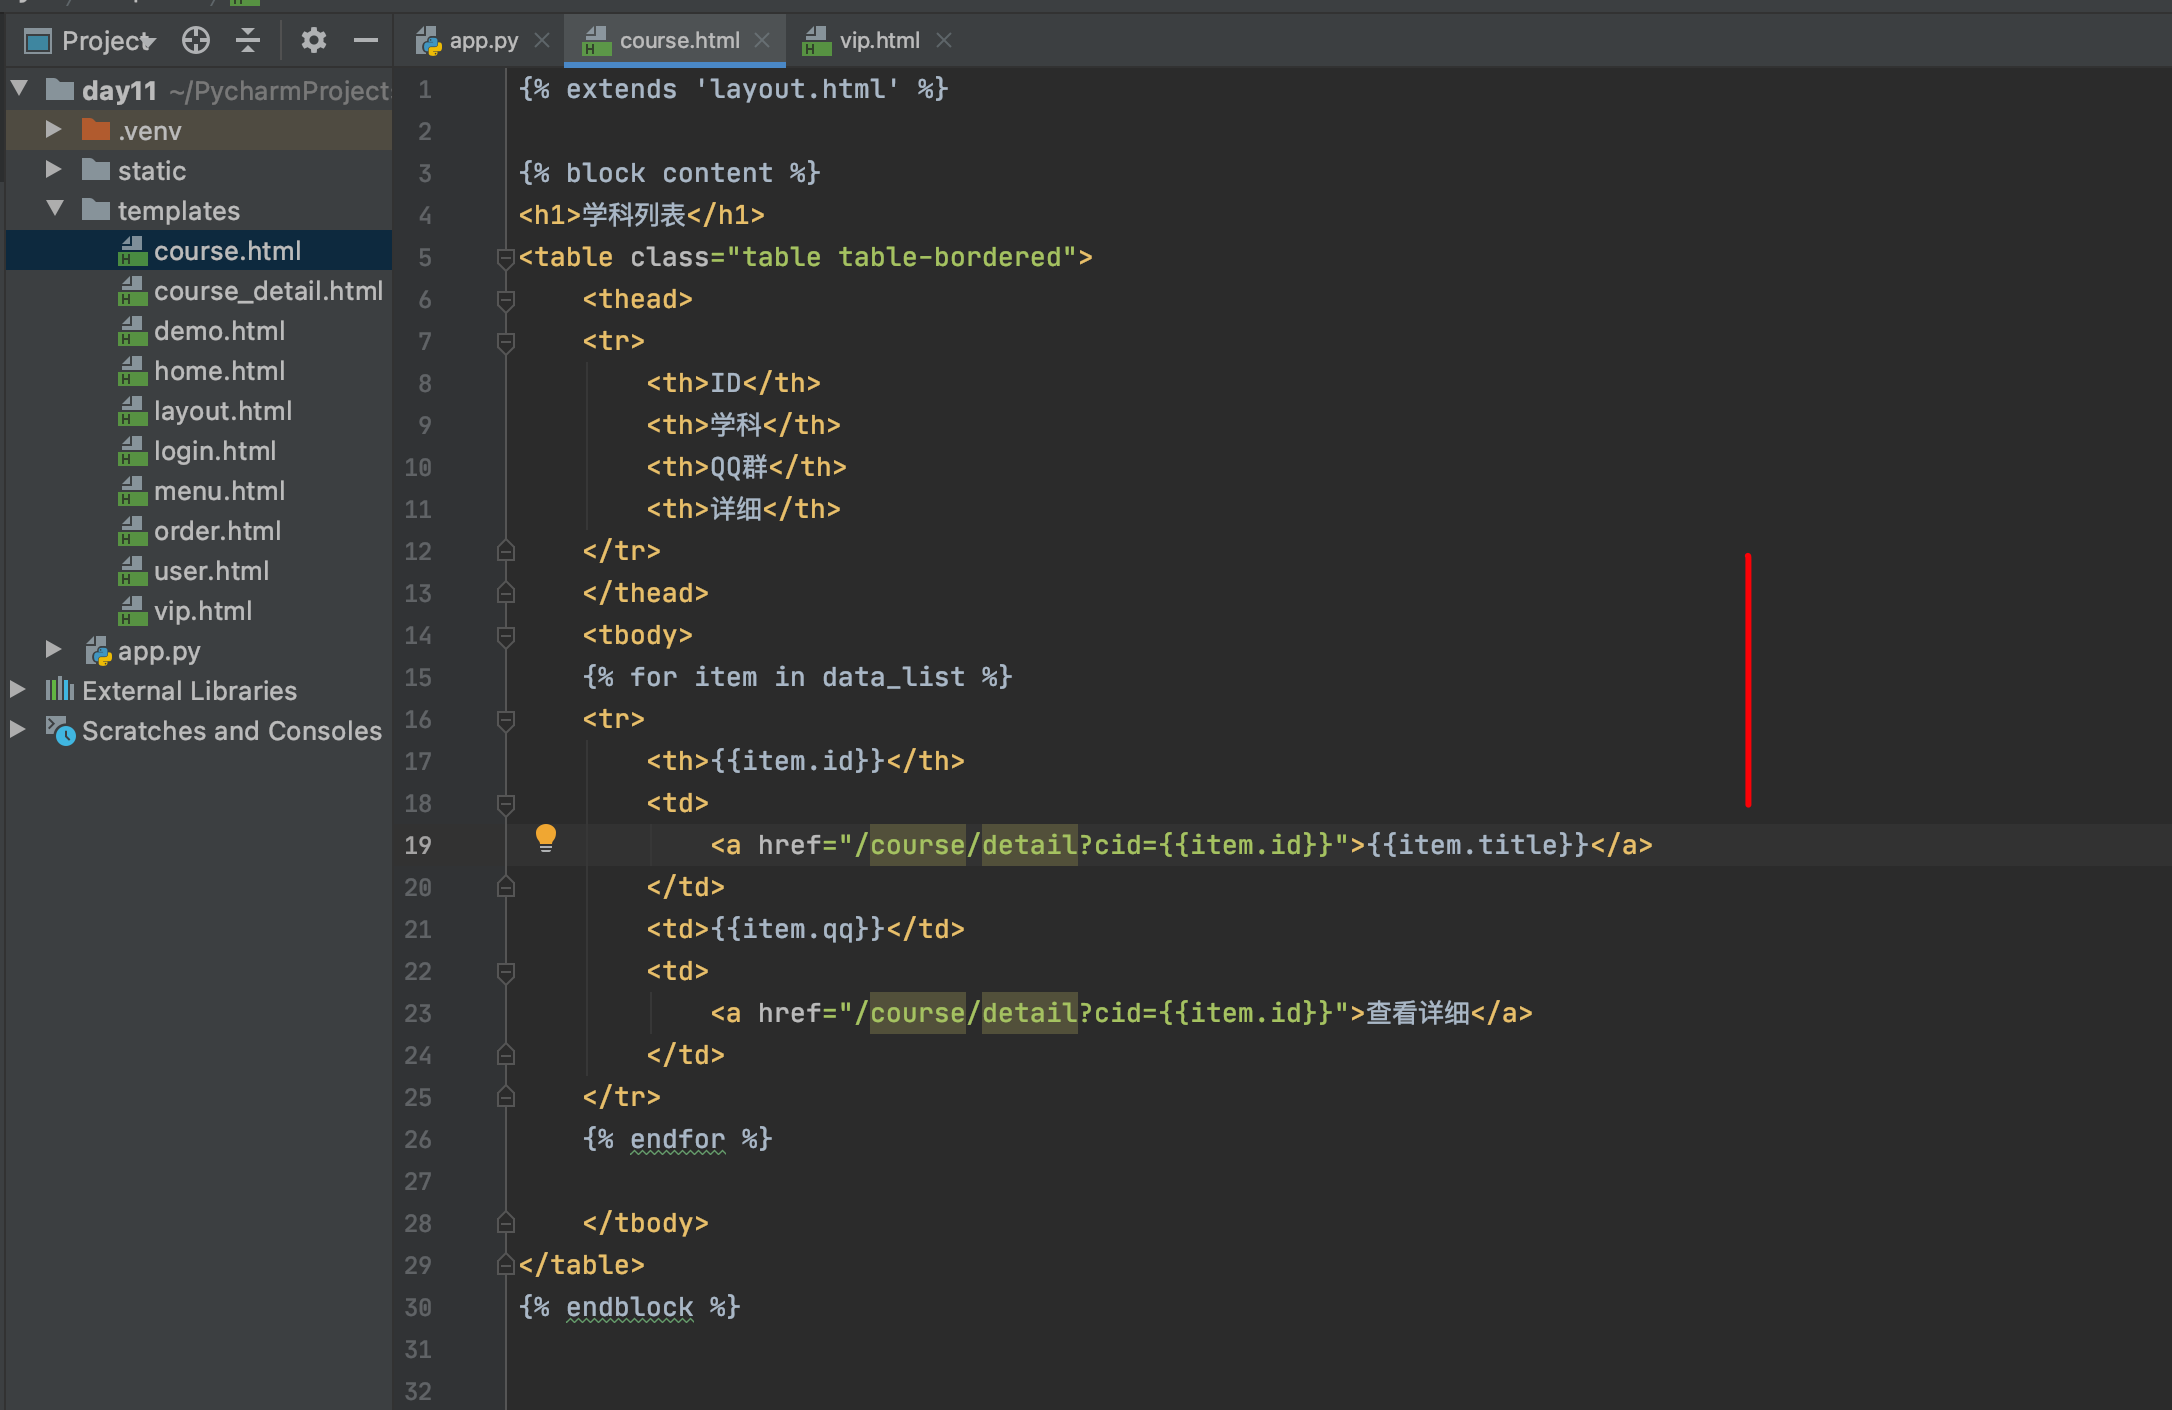Screen dimensions: 2172x1410
Task: Fold the tbody block at line 14
Action: [505, 636]
